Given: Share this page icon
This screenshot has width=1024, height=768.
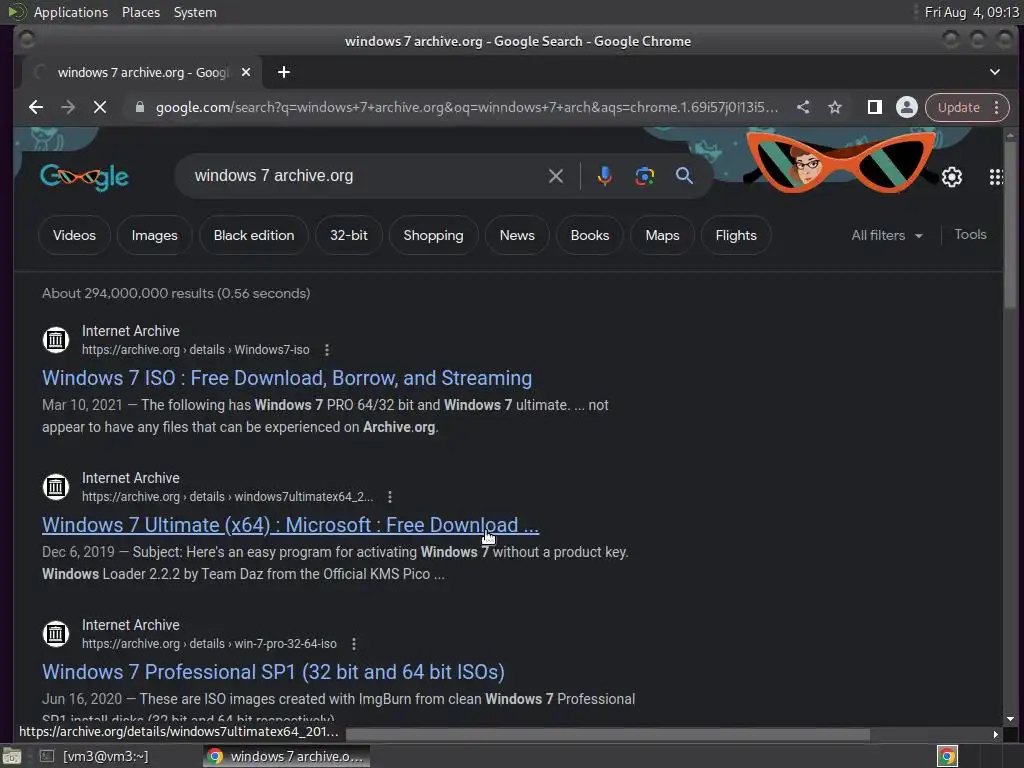Looking at the screenshot, I should (803, 107).
